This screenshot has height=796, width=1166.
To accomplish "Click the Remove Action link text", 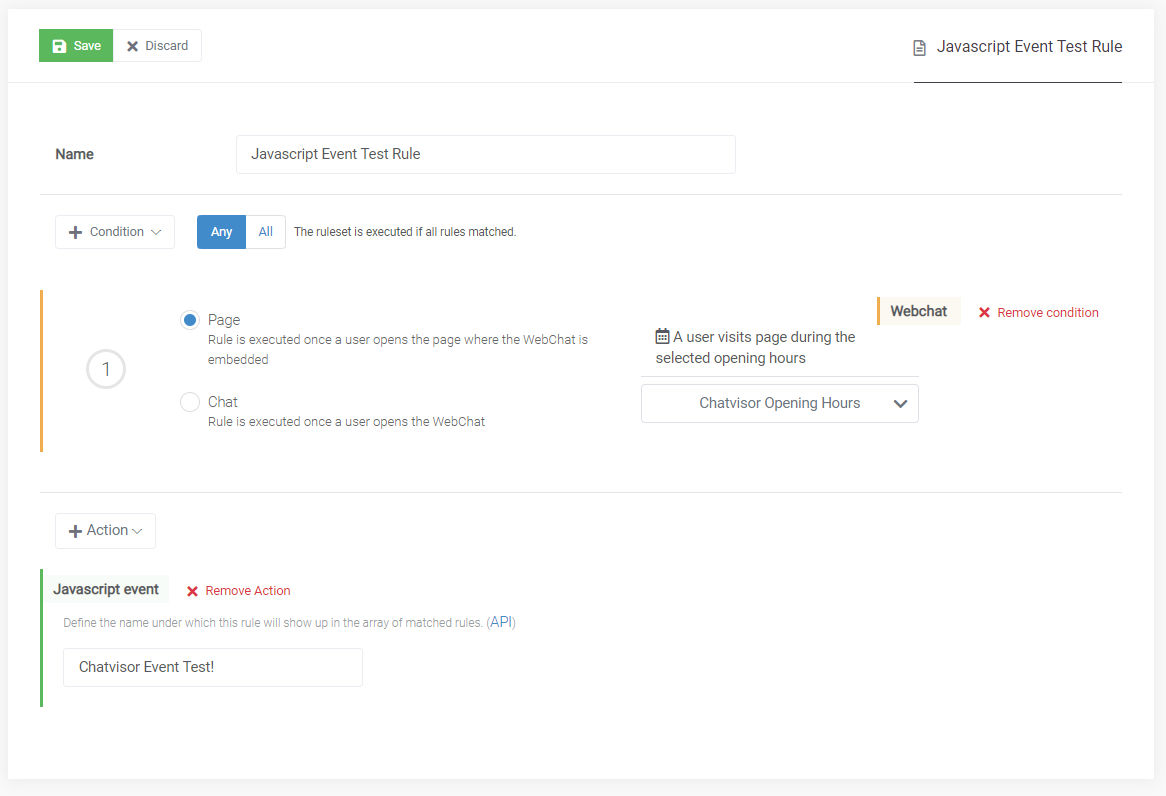I will coord(248,591).
